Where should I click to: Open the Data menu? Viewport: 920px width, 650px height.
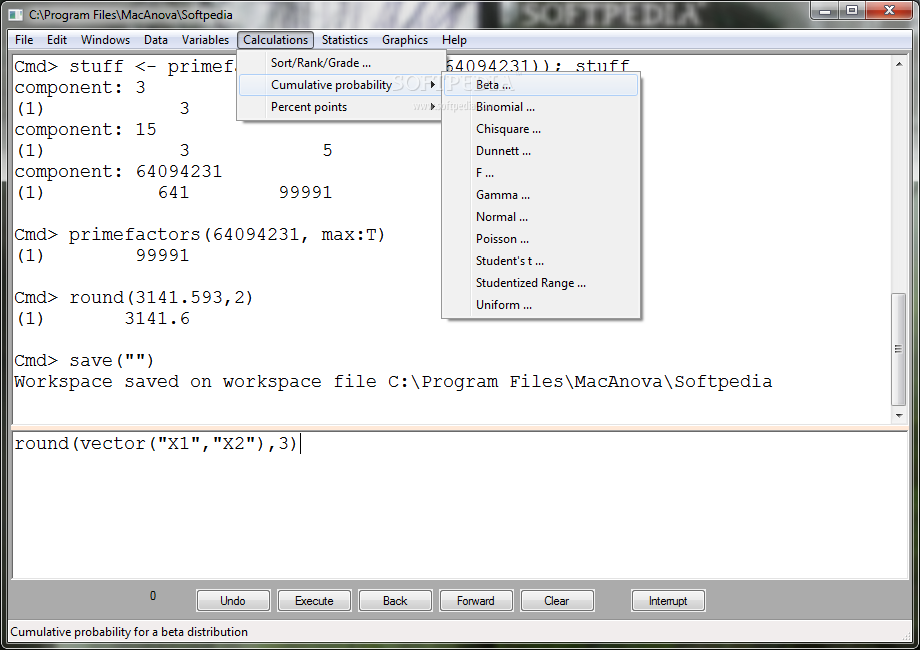click(x=155, y=40)
